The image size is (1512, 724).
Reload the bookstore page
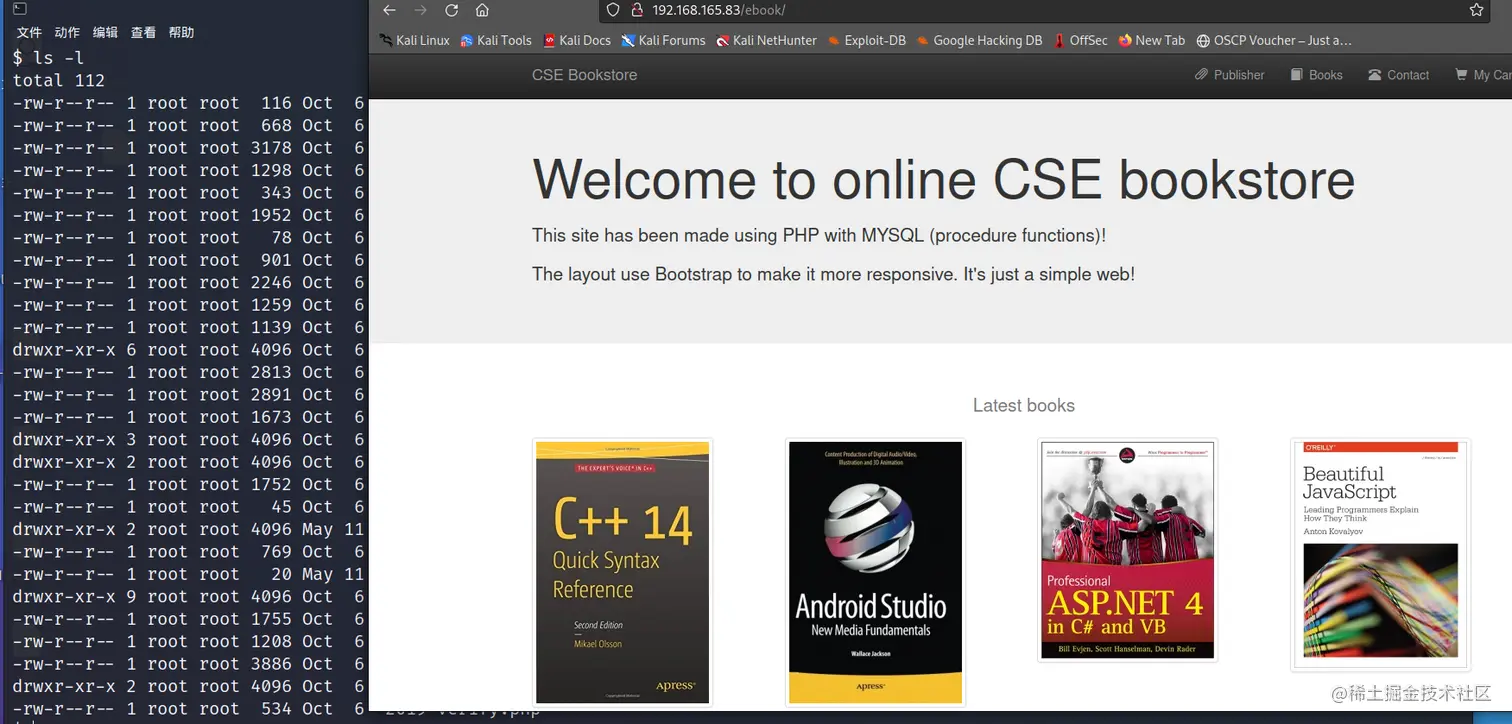(x=451, y=10)
